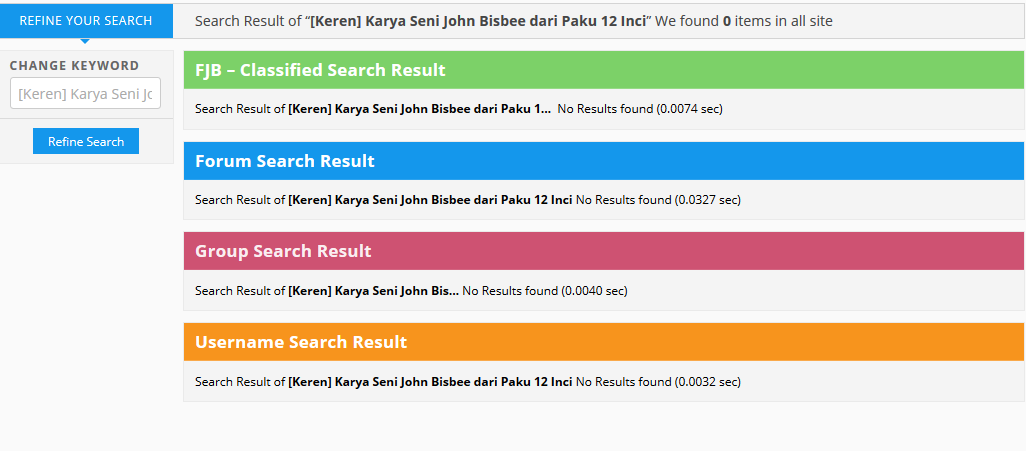Click the small blue arrow under Refine Your Search
1026x451 pixels.
(85, 41)
